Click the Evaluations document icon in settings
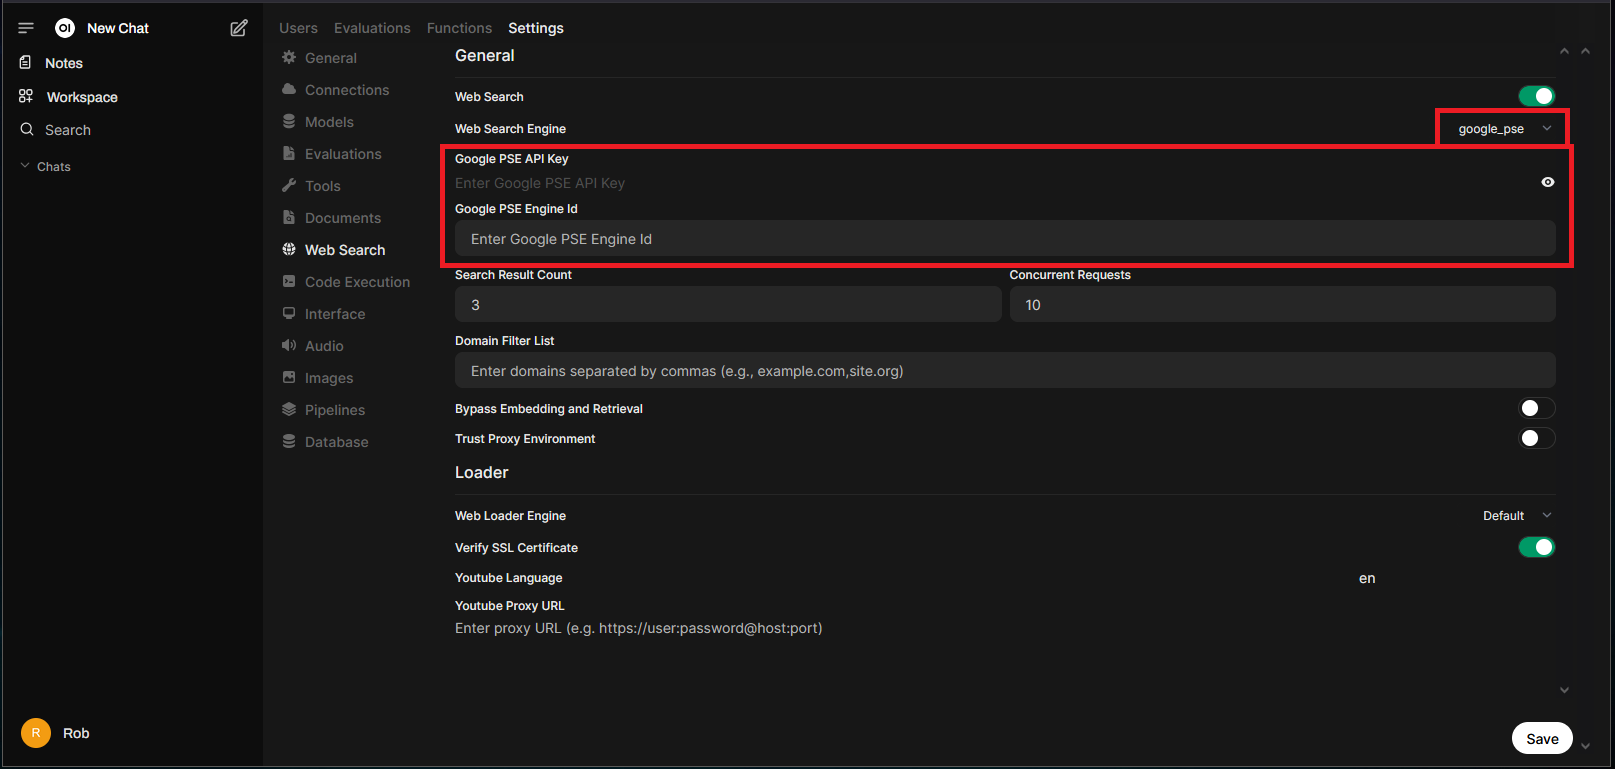This screenshot has width=1615, height=769. tap(289, 153)
